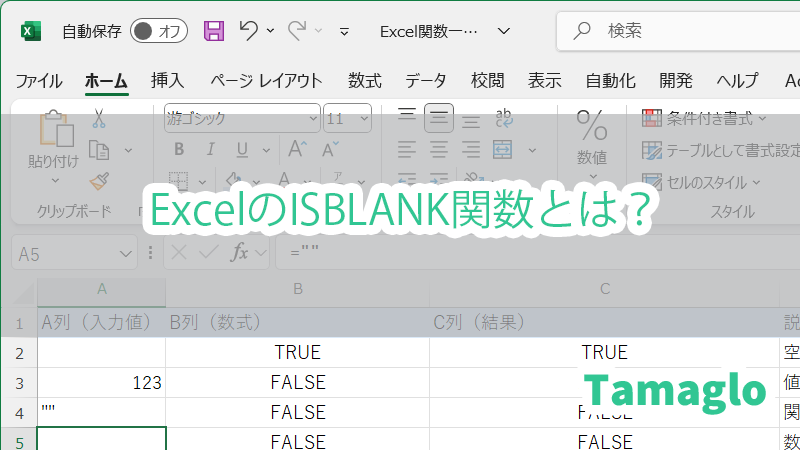The height and width of the screenshot is (450, 800).
Task: Click the percent number format icon
Action: pos(592,126)
